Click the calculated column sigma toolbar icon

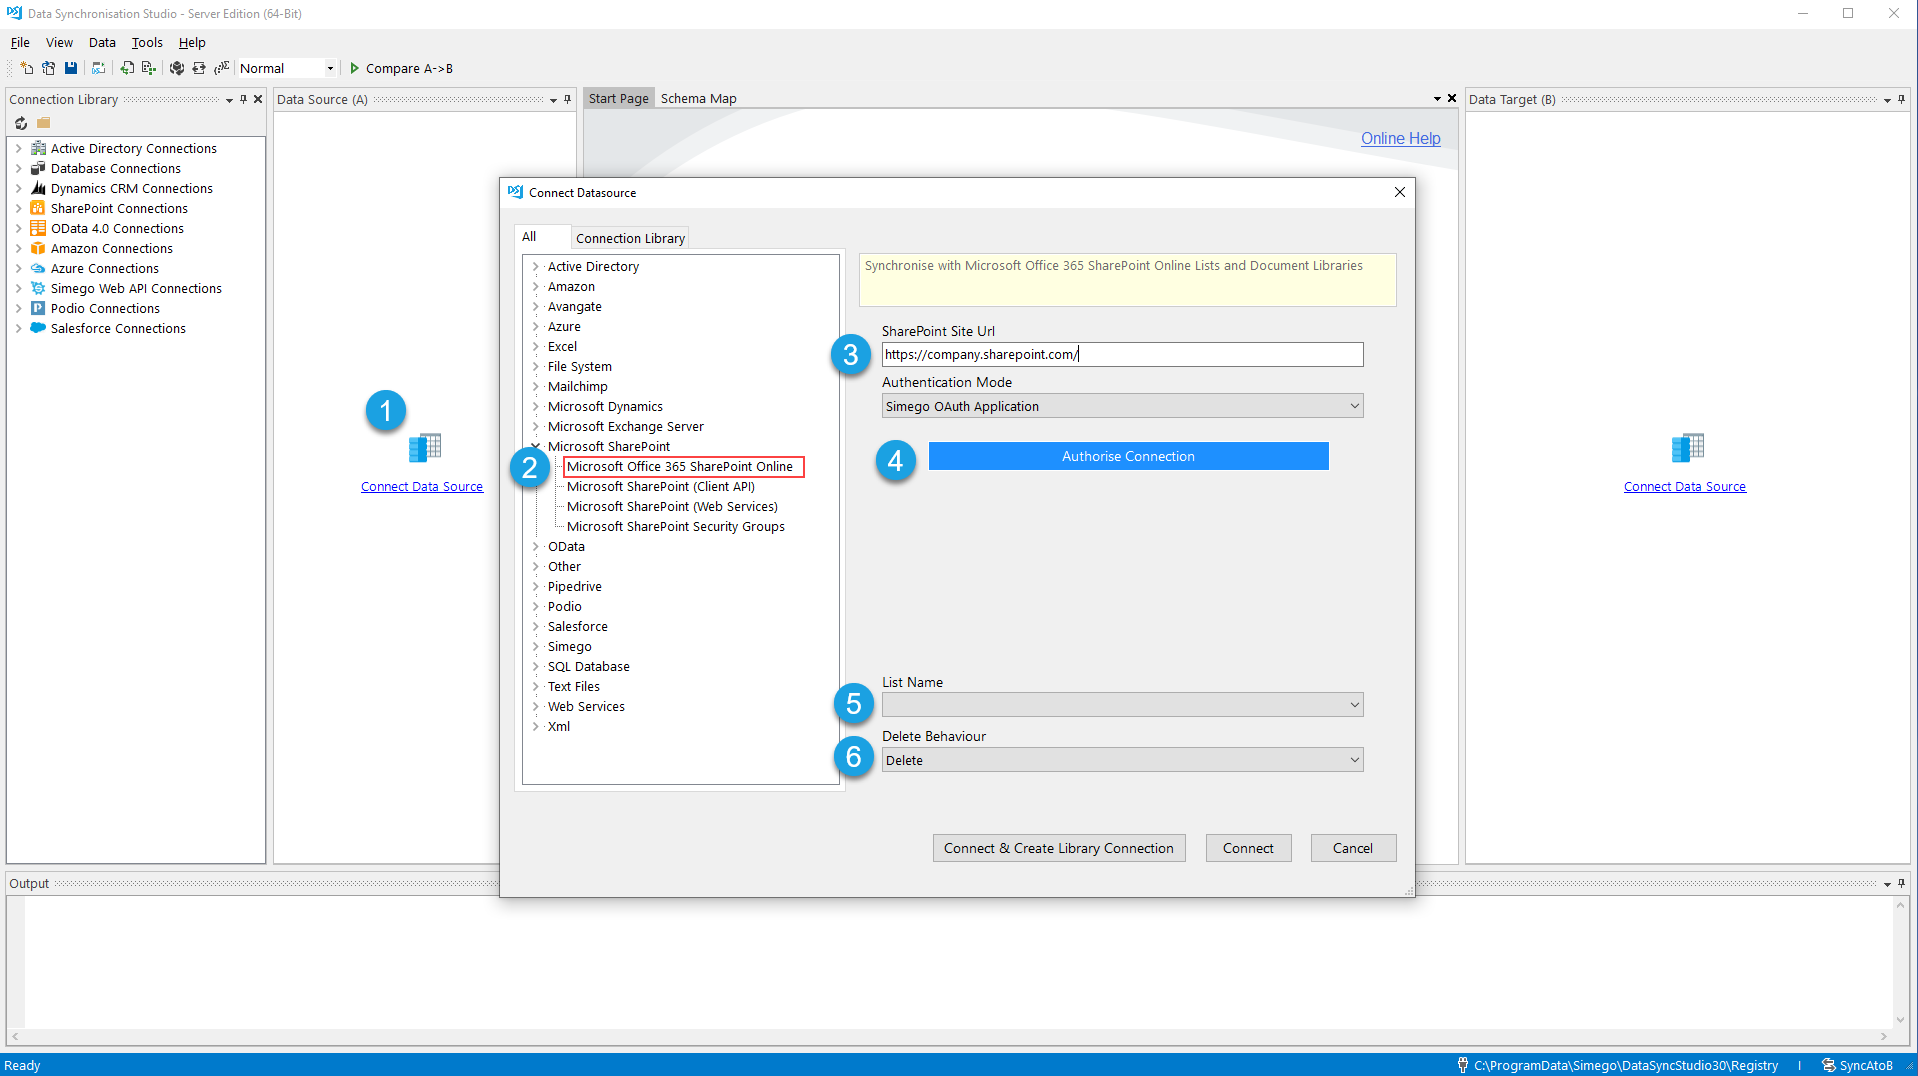point(221,68)
